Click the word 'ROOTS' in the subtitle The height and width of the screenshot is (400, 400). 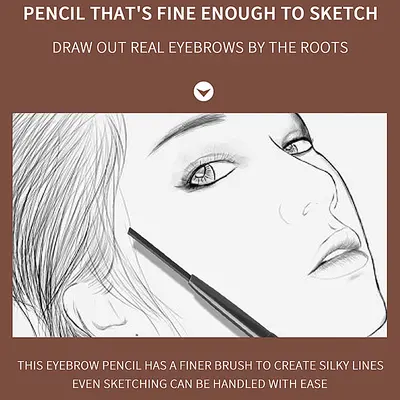[x=324, y=48]
